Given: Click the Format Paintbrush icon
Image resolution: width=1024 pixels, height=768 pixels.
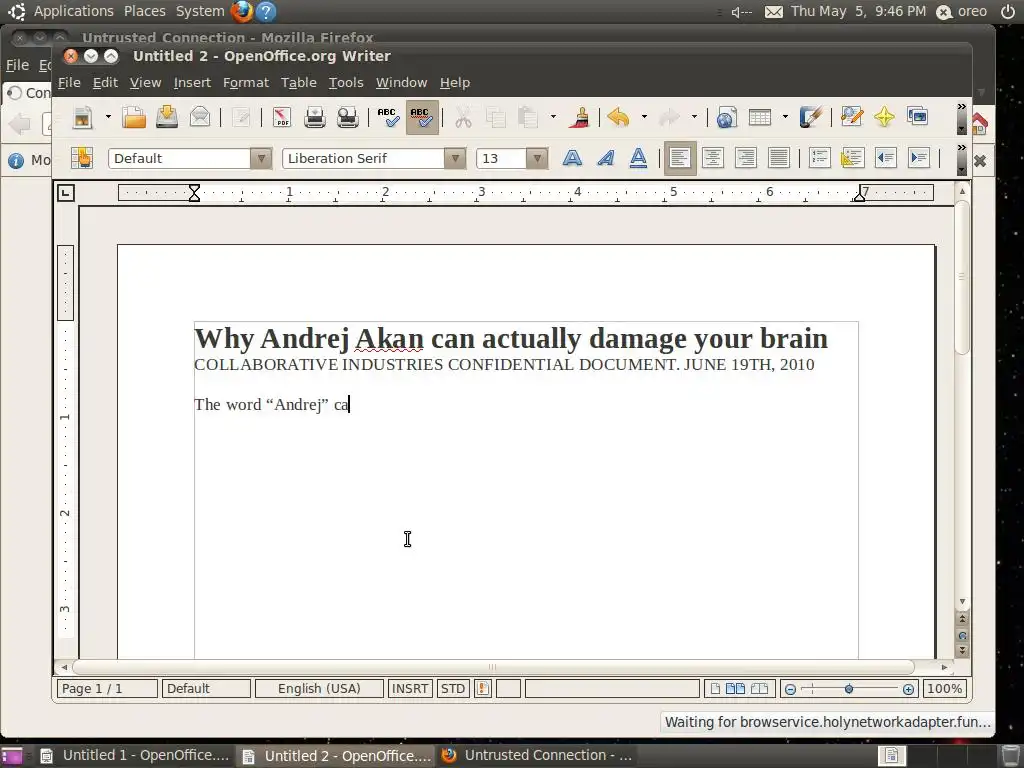Looking at the screenshot, I should pyautogui.click(x=579, y=118).
